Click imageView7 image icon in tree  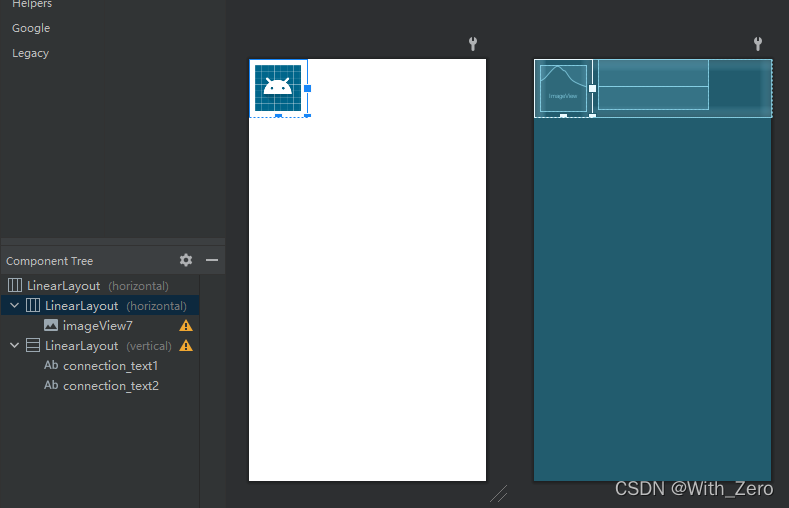[x=51, y=325]
